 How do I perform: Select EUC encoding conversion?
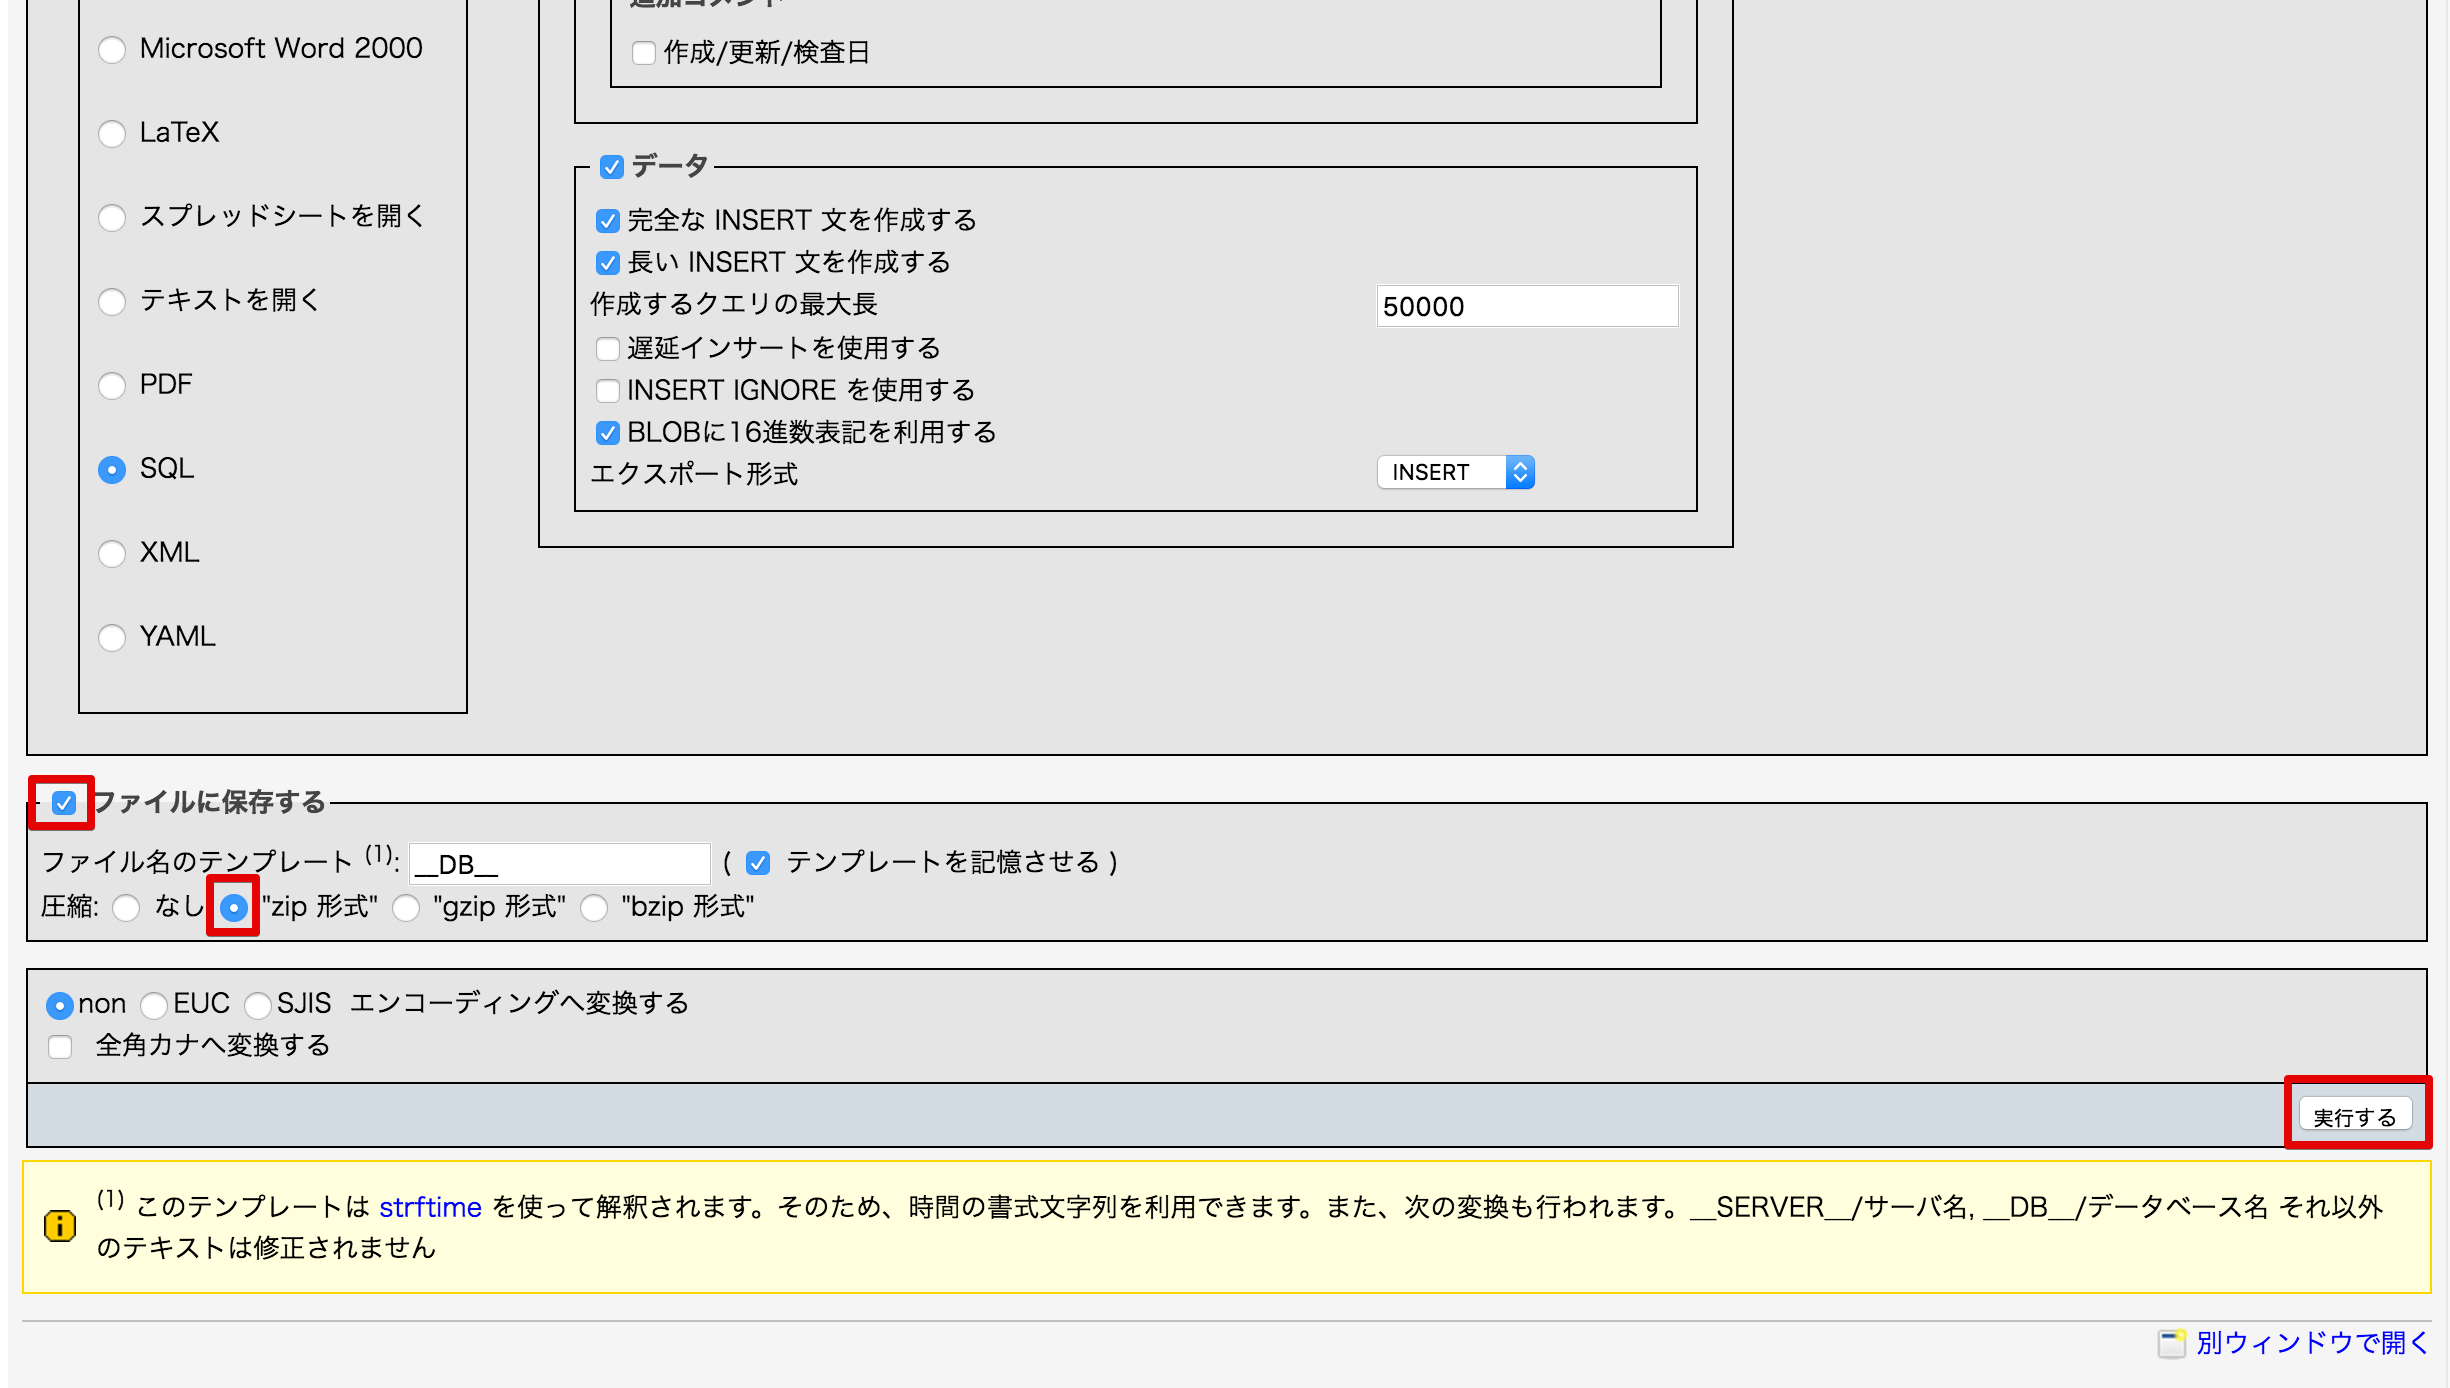tap(153, 1005)
